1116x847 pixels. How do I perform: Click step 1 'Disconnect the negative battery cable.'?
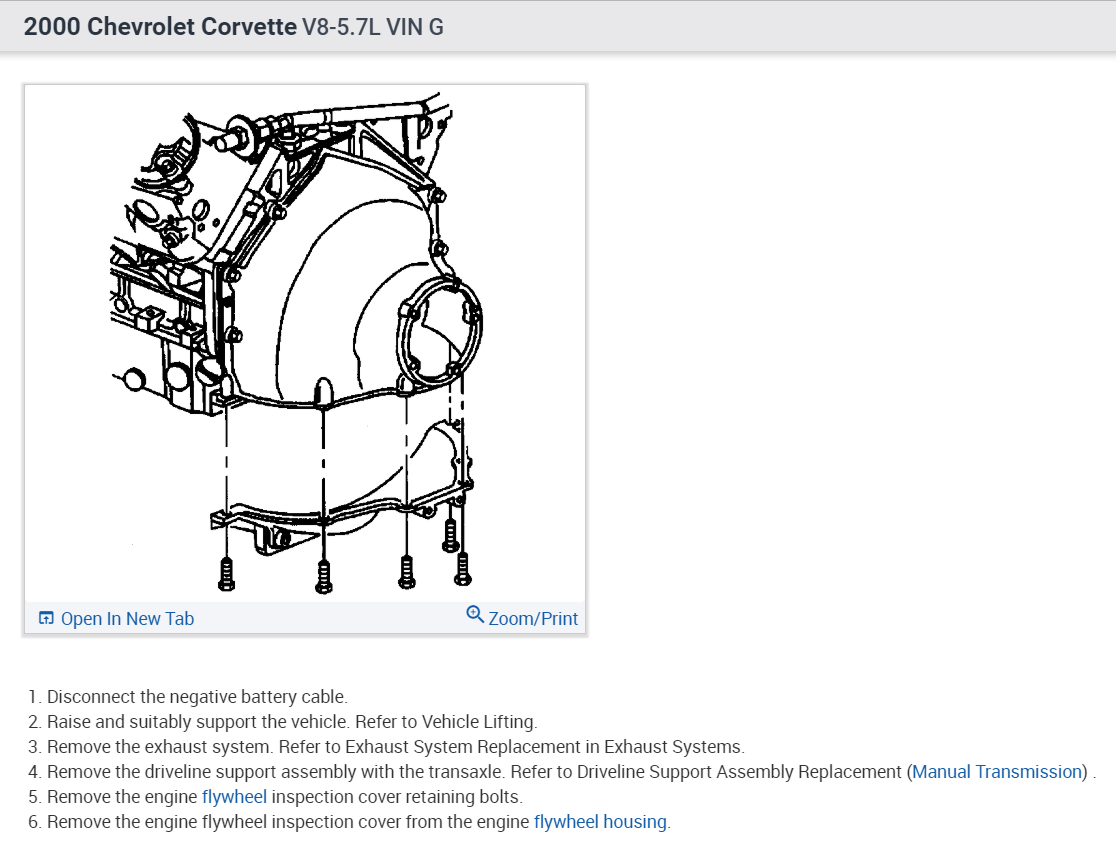click(x=197, y=697)
